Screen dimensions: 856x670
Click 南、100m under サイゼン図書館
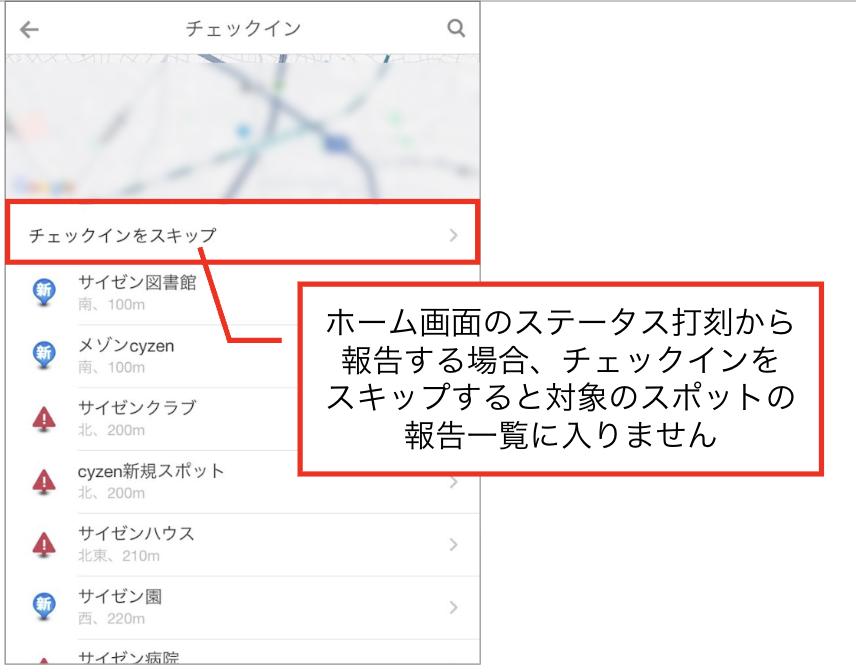tap(111, 305)
